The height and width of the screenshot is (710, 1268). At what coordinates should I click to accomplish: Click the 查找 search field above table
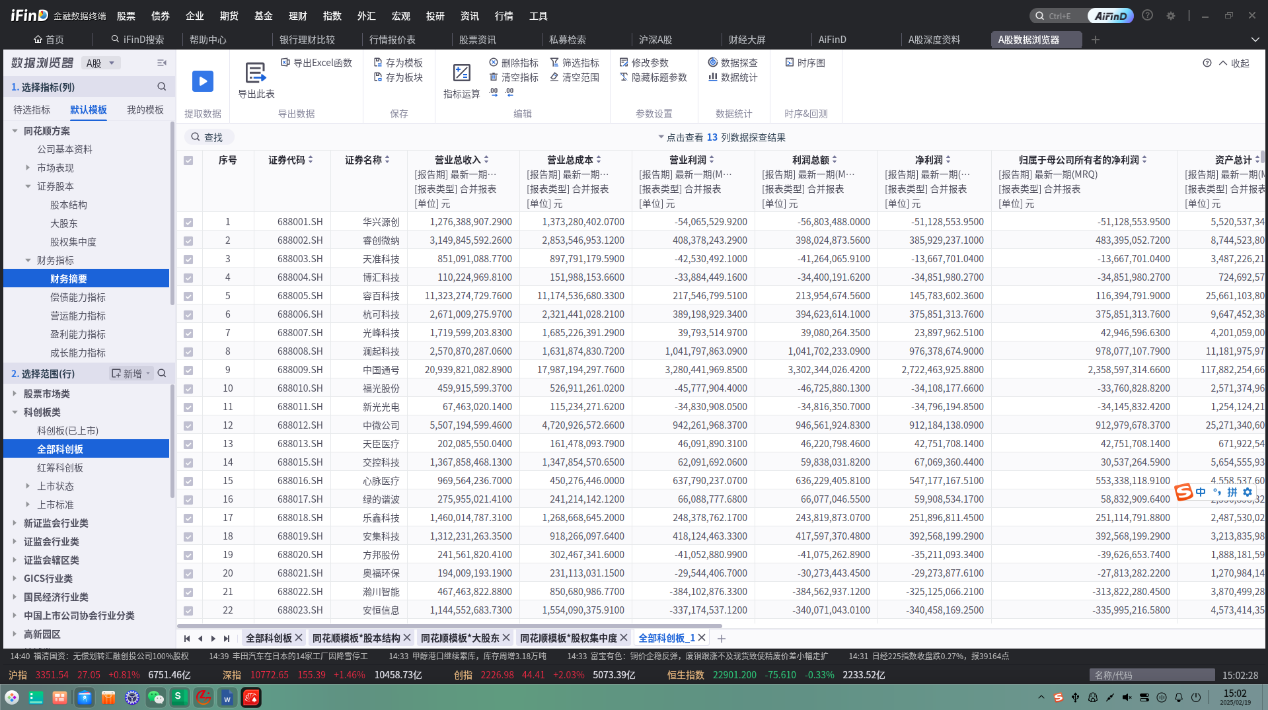[x=210, y=137]
